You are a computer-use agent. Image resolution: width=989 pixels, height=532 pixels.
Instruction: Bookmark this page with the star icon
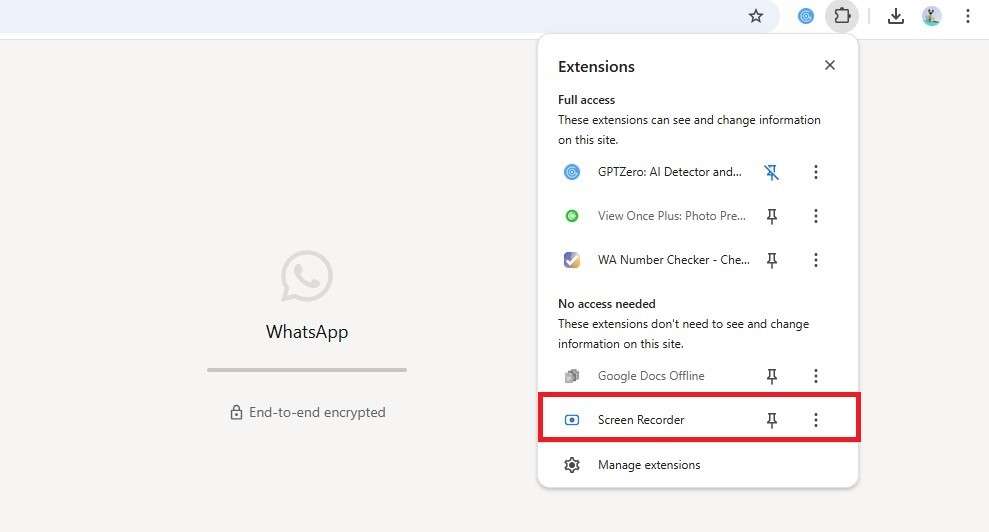coord(756,16)
